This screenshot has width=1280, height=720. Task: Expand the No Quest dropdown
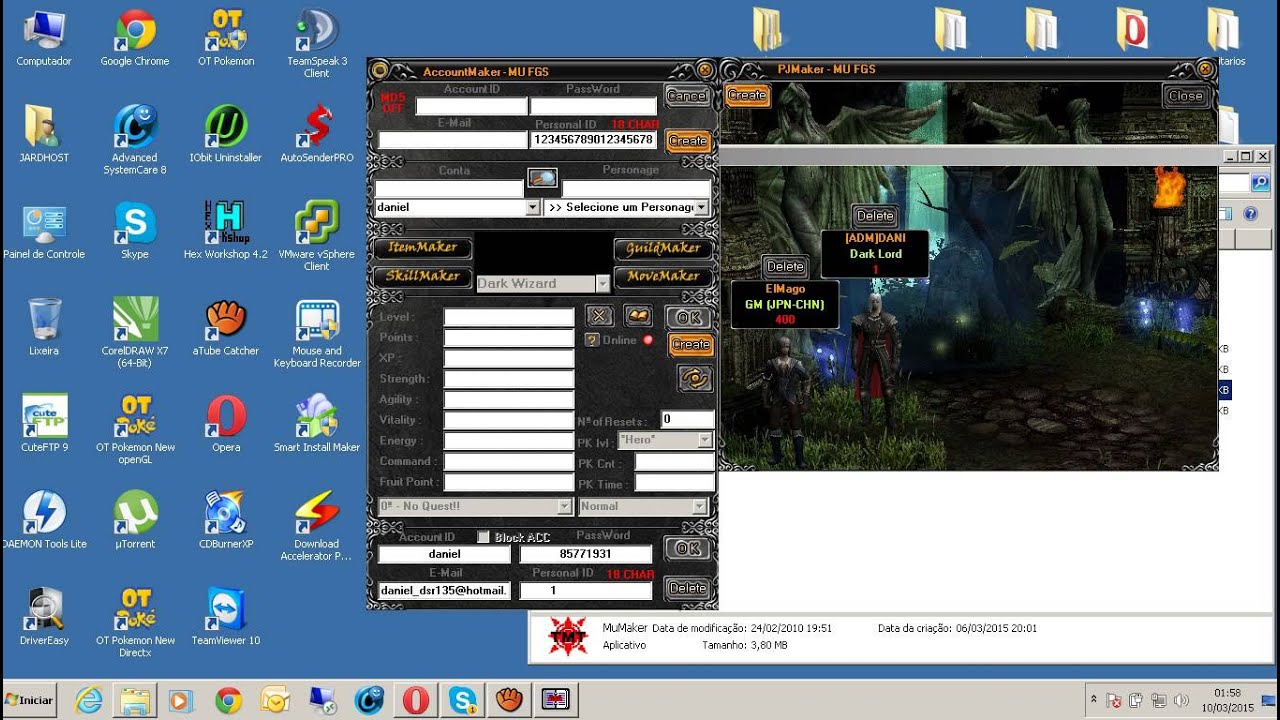565,506
